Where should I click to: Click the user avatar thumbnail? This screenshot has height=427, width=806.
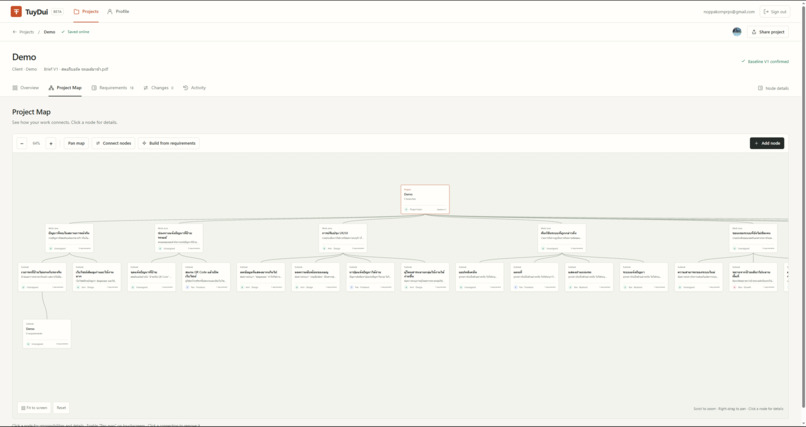coord(737,32)
